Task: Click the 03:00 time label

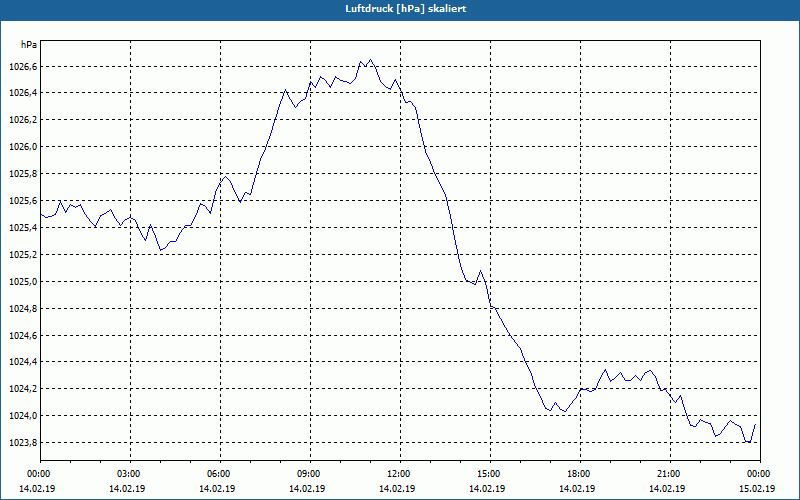Action: click(x=130, y=474)
